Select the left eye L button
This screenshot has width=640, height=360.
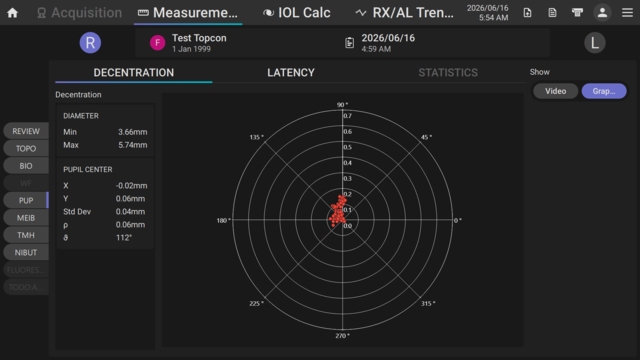pyautogui.click(x=595, y=42)
